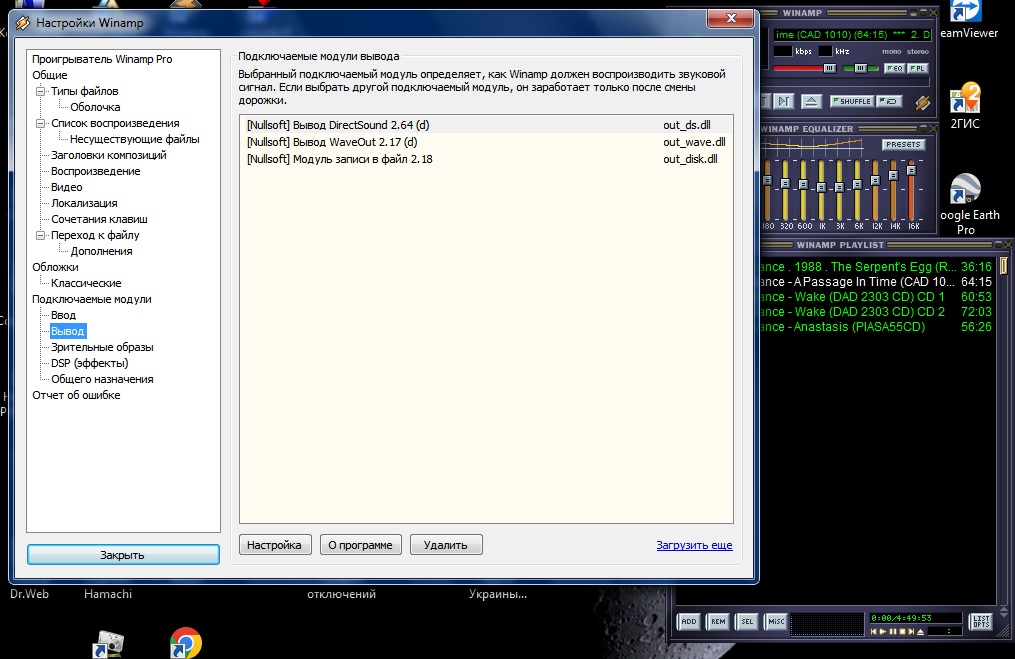Viewport: 1015px width, 659px height.
Task: Select playlist entry The Serpent's Egg
Action: (876, 267)
